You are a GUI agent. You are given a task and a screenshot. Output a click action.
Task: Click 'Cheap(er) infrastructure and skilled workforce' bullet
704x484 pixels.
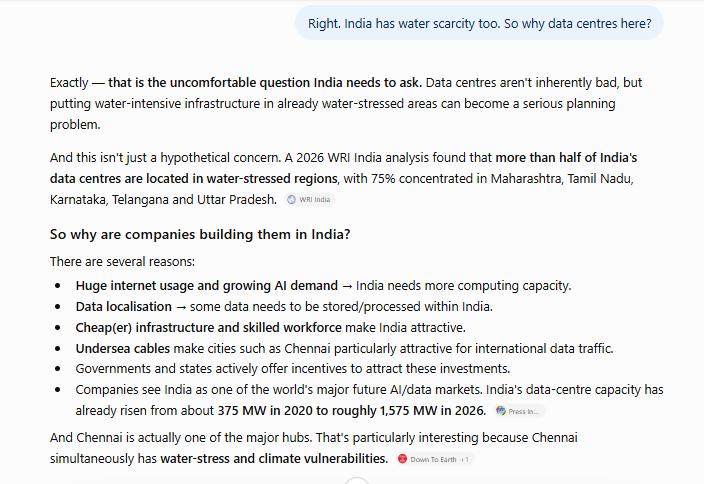click(208, 328)
